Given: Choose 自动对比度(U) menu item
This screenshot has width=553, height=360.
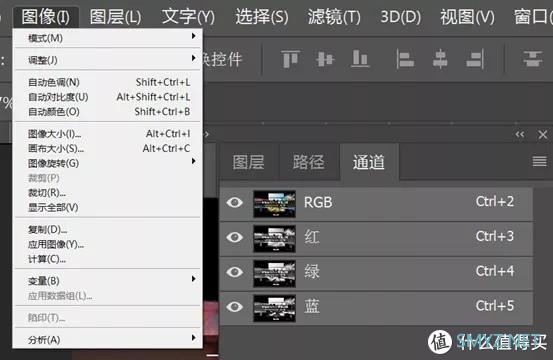Looking at the screenshot, I should pyautogui.click(x=108, y=97).
